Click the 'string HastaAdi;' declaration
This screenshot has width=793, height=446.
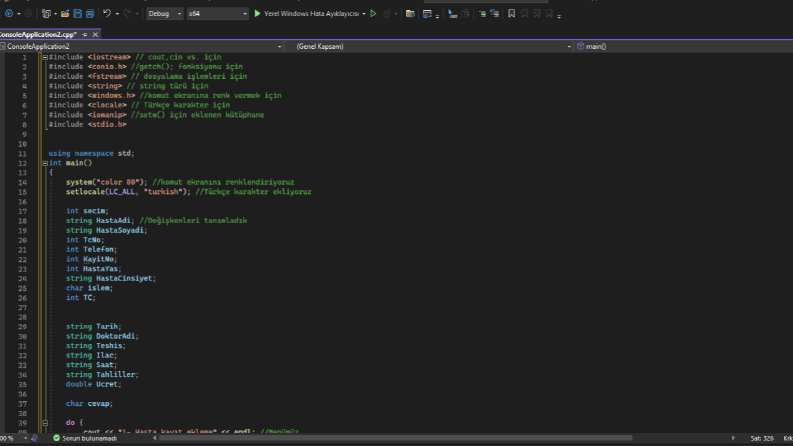[x=100, y=220]
